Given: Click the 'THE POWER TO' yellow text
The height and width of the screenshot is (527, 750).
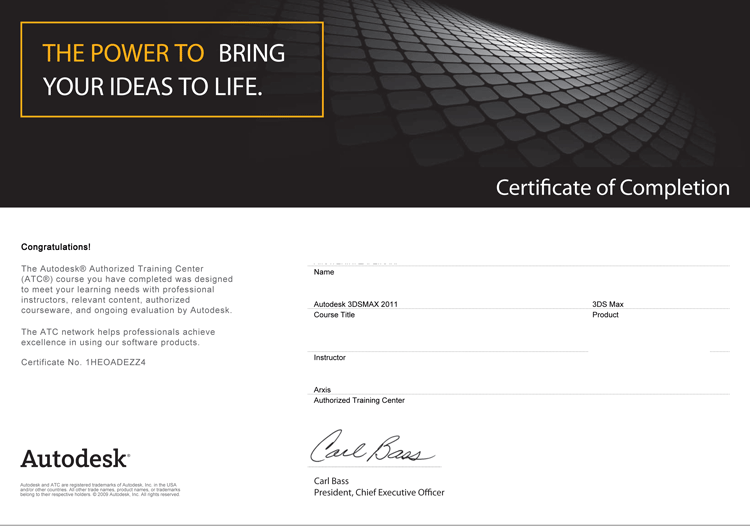Looking at the screenshot, I should 123,53.
